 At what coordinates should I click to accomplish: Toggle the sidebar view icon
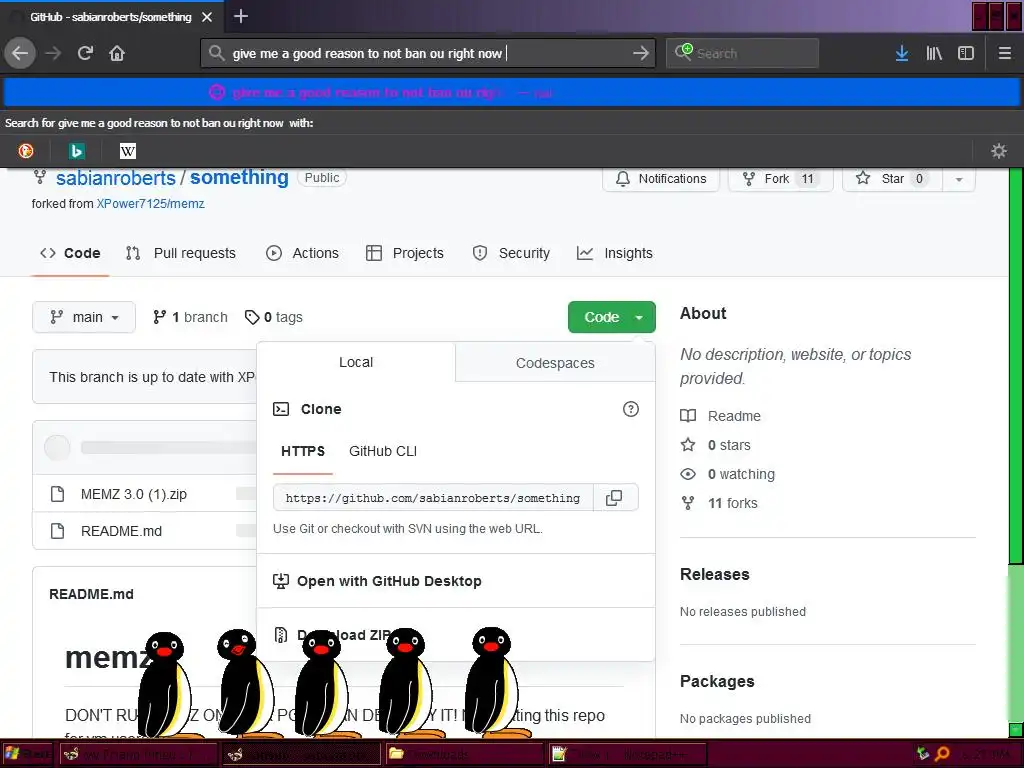point(966,53)
